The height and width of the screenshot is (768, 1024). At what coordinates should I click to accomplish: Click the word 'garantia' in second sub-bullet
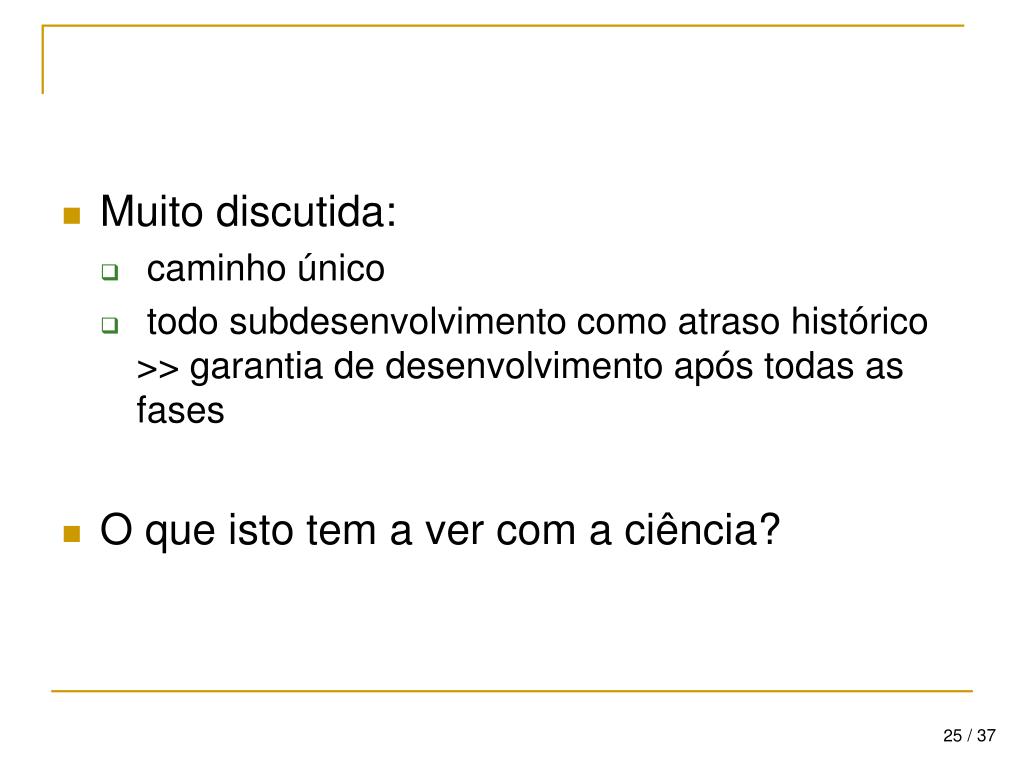click(x=256, y=366)
